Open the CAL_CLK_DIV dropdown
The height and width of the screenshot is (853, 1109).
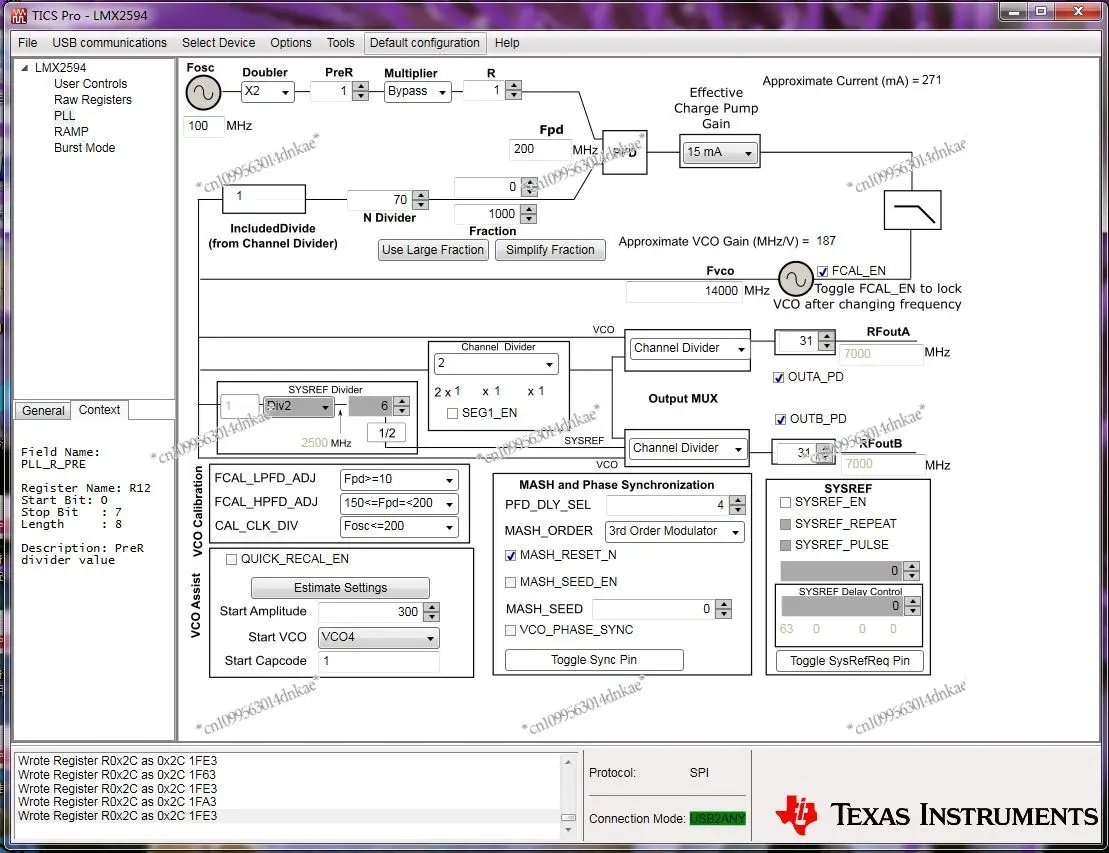point(399,527)
